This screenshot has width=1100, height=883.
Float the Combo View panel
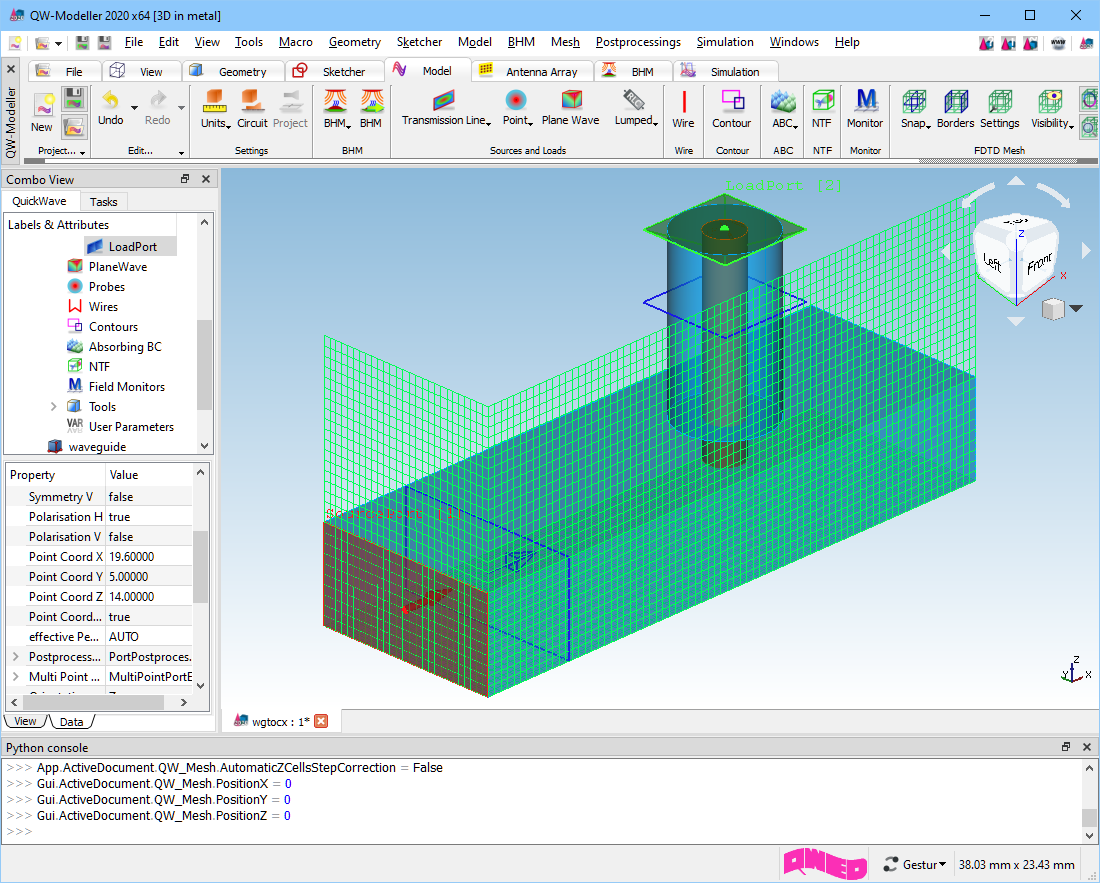coord(185,179)
